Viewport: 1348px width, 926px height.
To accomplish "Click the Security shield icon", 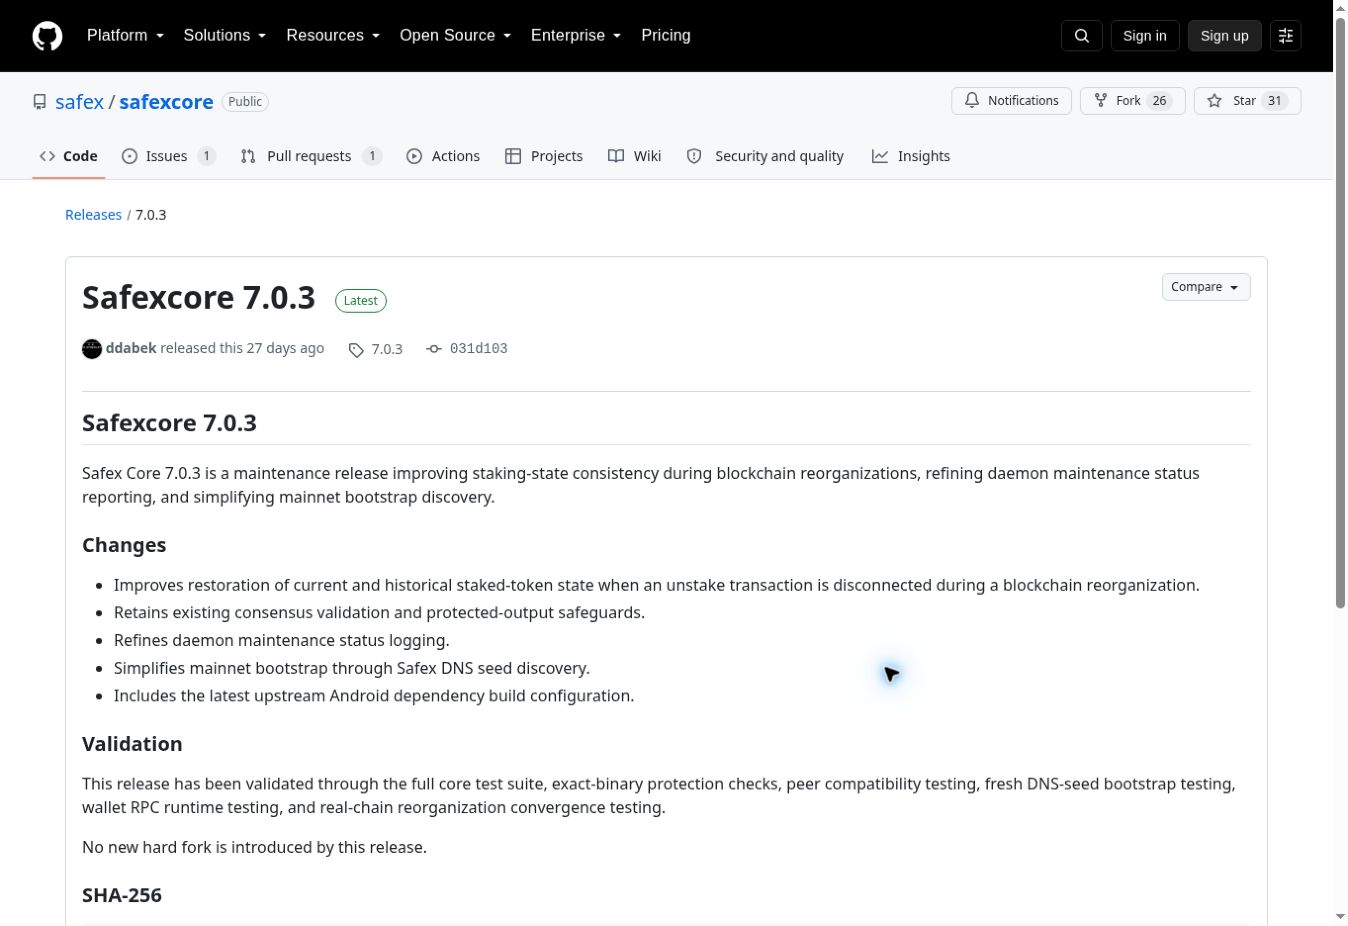I will [694, 156].
